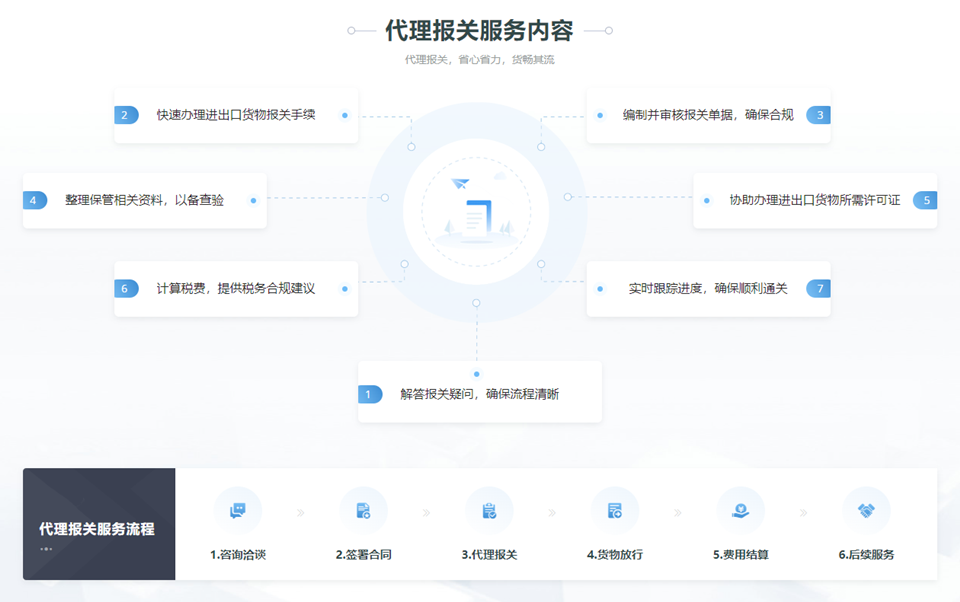The height and width of the screenshot is (602, 960).
Task: Click the 代理报关服务流程 dark panel
Action: [99, 524]
